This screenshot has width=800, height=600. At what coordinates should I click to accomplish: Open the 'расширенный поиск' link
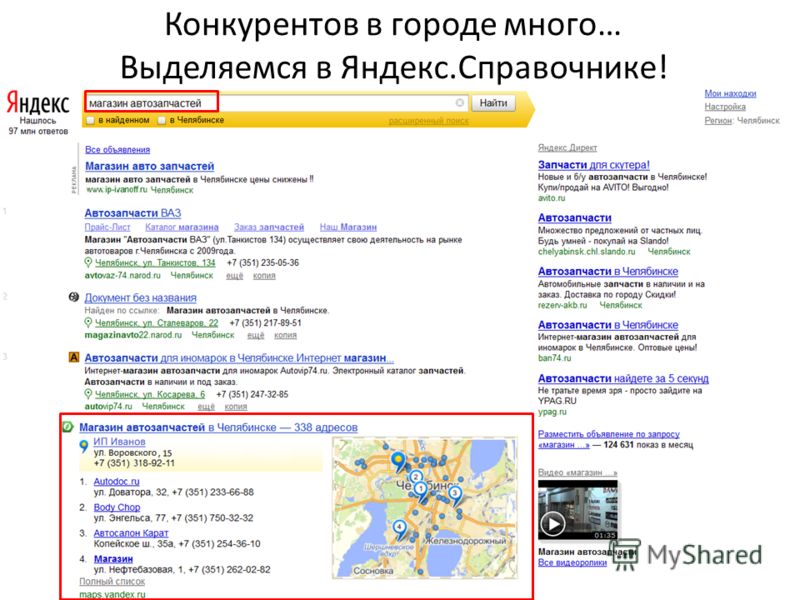[429, 121]
